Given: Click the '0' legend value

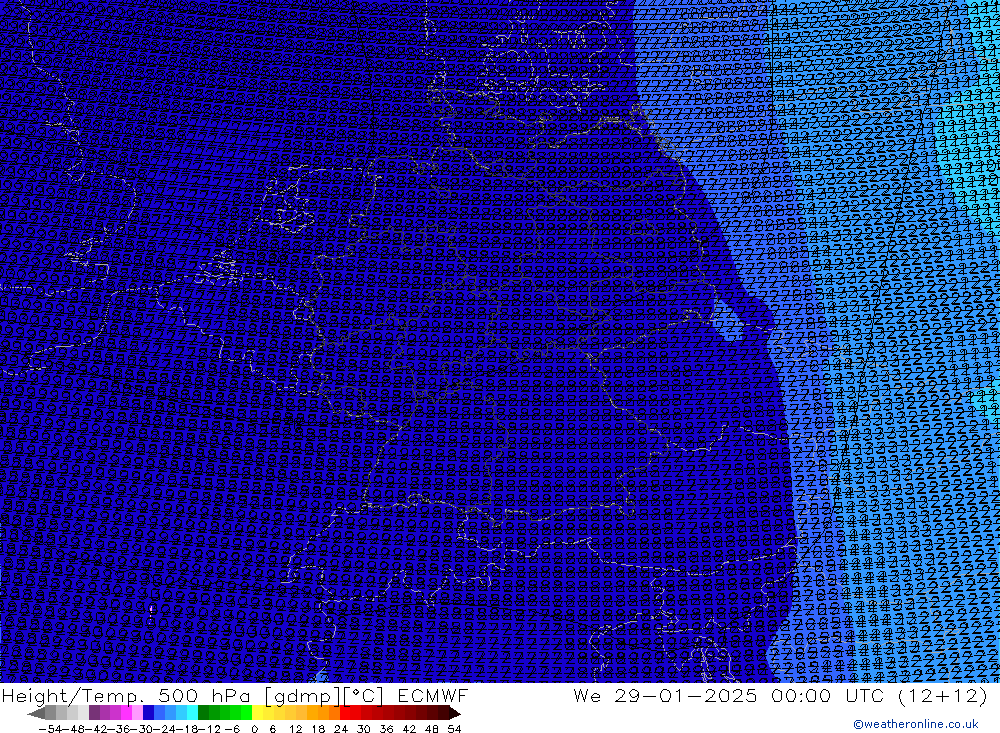Looking at the screenshot, I should click(x=254, y=729).
